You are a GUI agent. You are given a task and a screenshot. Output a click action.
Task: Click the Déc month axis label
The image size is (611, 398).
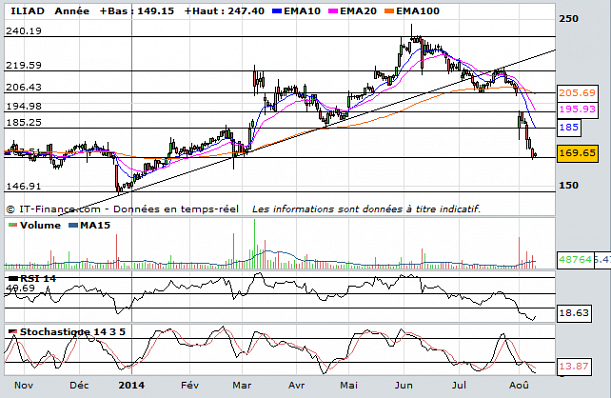coord(79,385)
